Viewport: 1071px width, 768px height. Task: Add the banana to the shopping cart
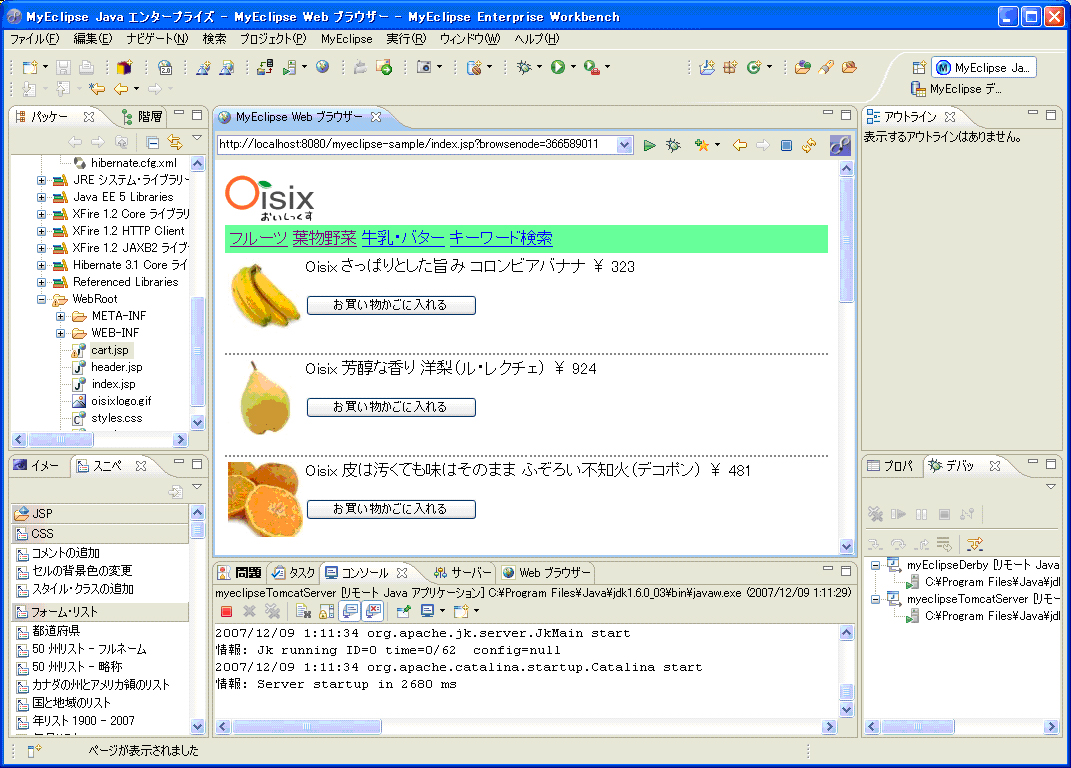pyautogui.click(x=391, y=305)
